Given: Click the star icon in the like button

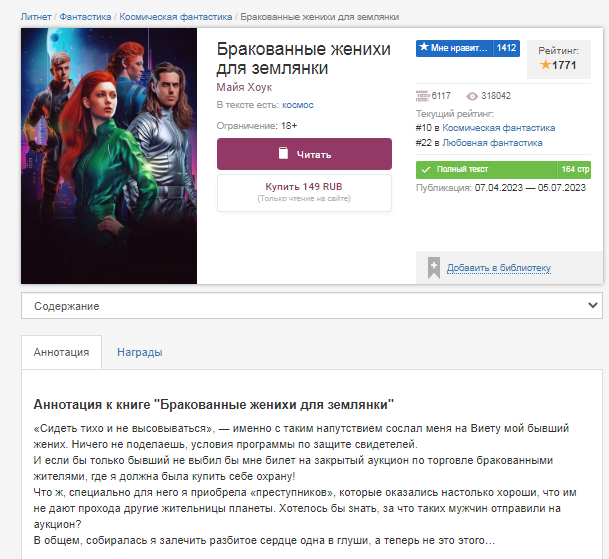Looking at the screenshot, I should point(424,47).
